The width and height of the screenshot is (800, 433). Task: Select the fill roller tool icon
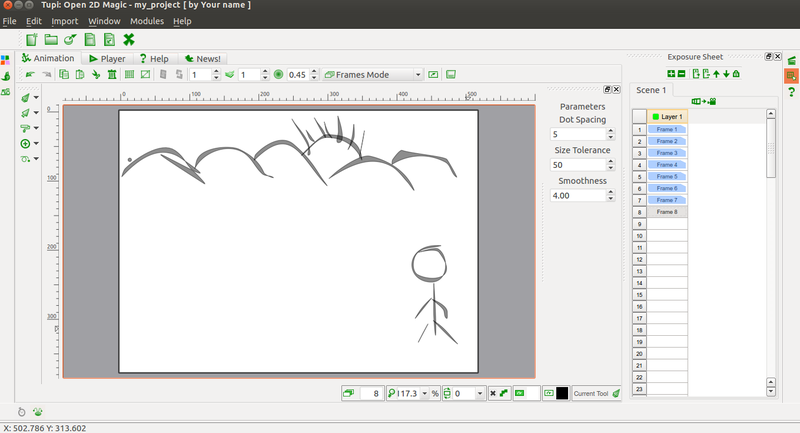coord(25,128)
